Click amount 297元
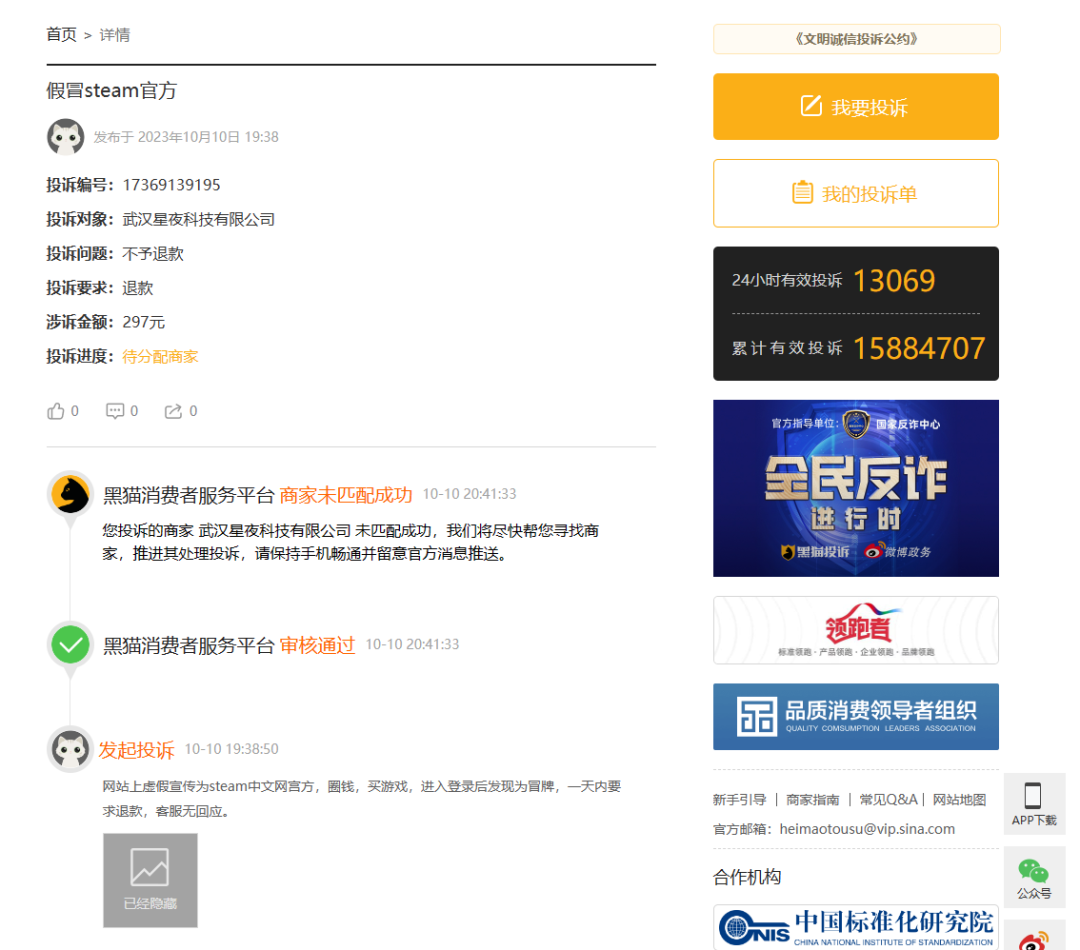This screenshot has width=1080, height=950. pyautogui.click(x=144, y=322)
